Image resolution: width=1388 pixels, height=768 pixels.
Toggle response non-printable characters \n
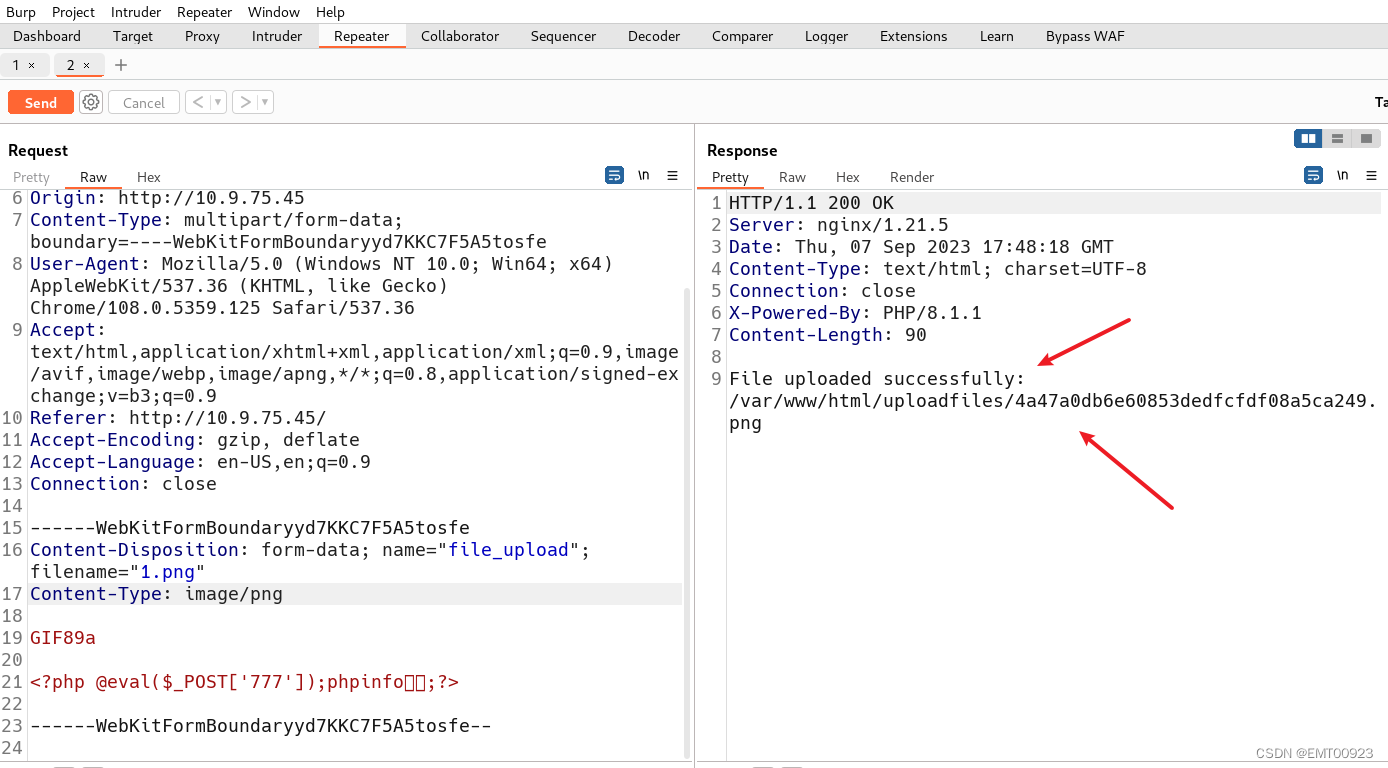[x=1342, y=175]
